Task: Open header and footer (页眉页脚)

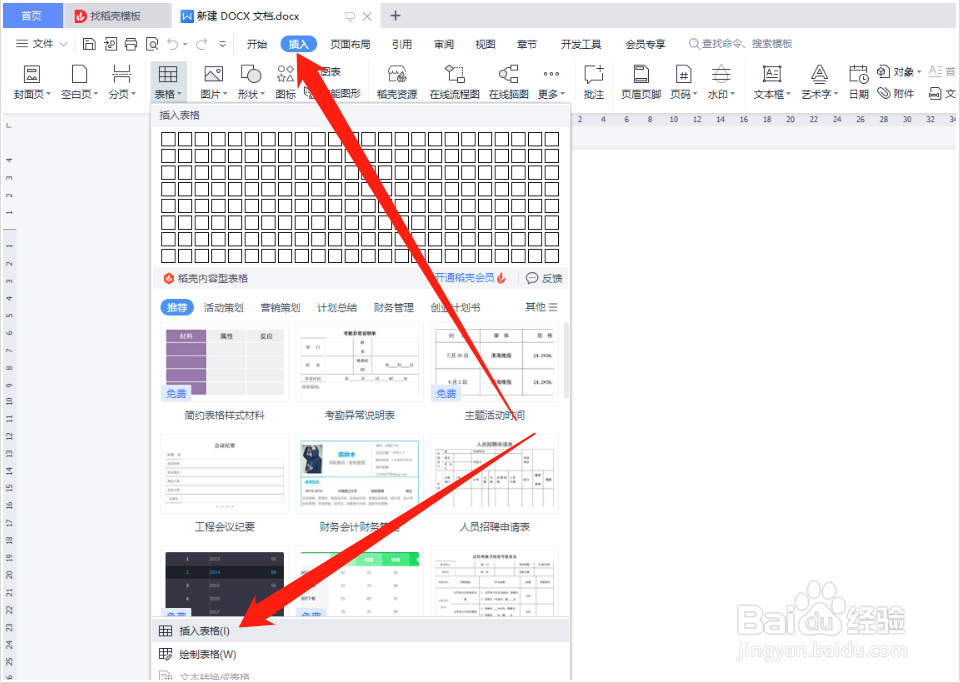Action: point(641,81)
